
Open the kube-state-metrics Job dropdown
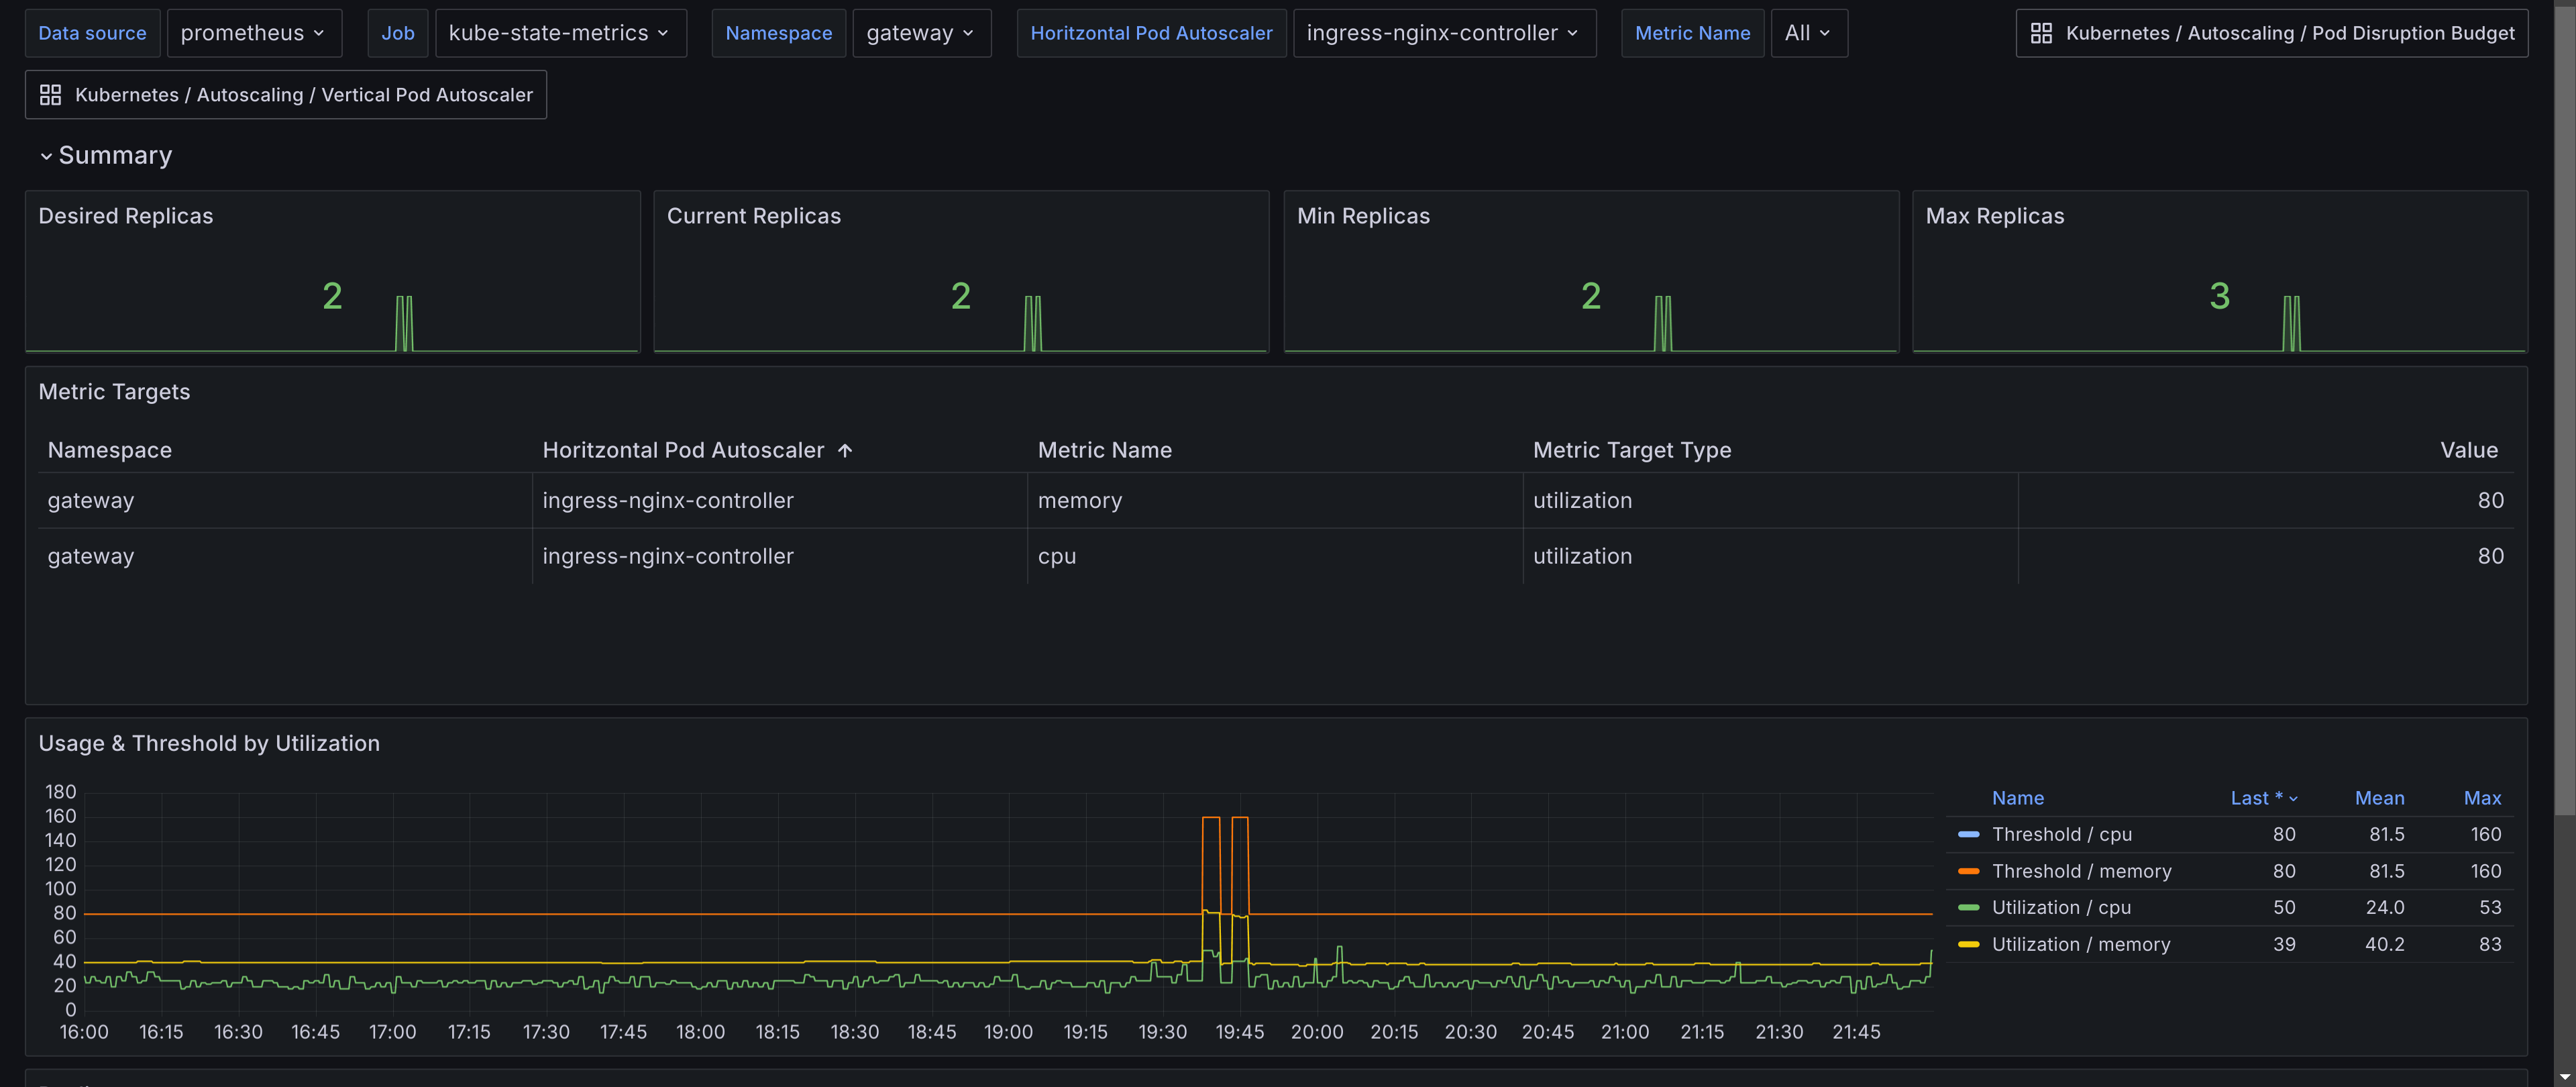pos(559,33)
